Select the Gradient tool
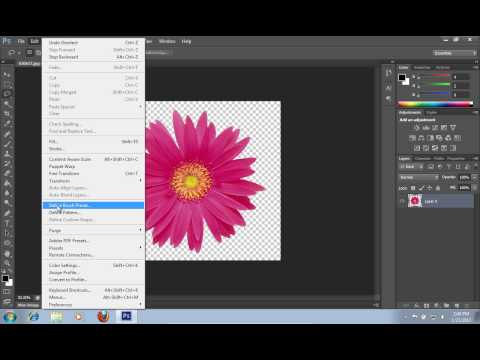Viewport: 480px width, 360px height. coord(7,183)
